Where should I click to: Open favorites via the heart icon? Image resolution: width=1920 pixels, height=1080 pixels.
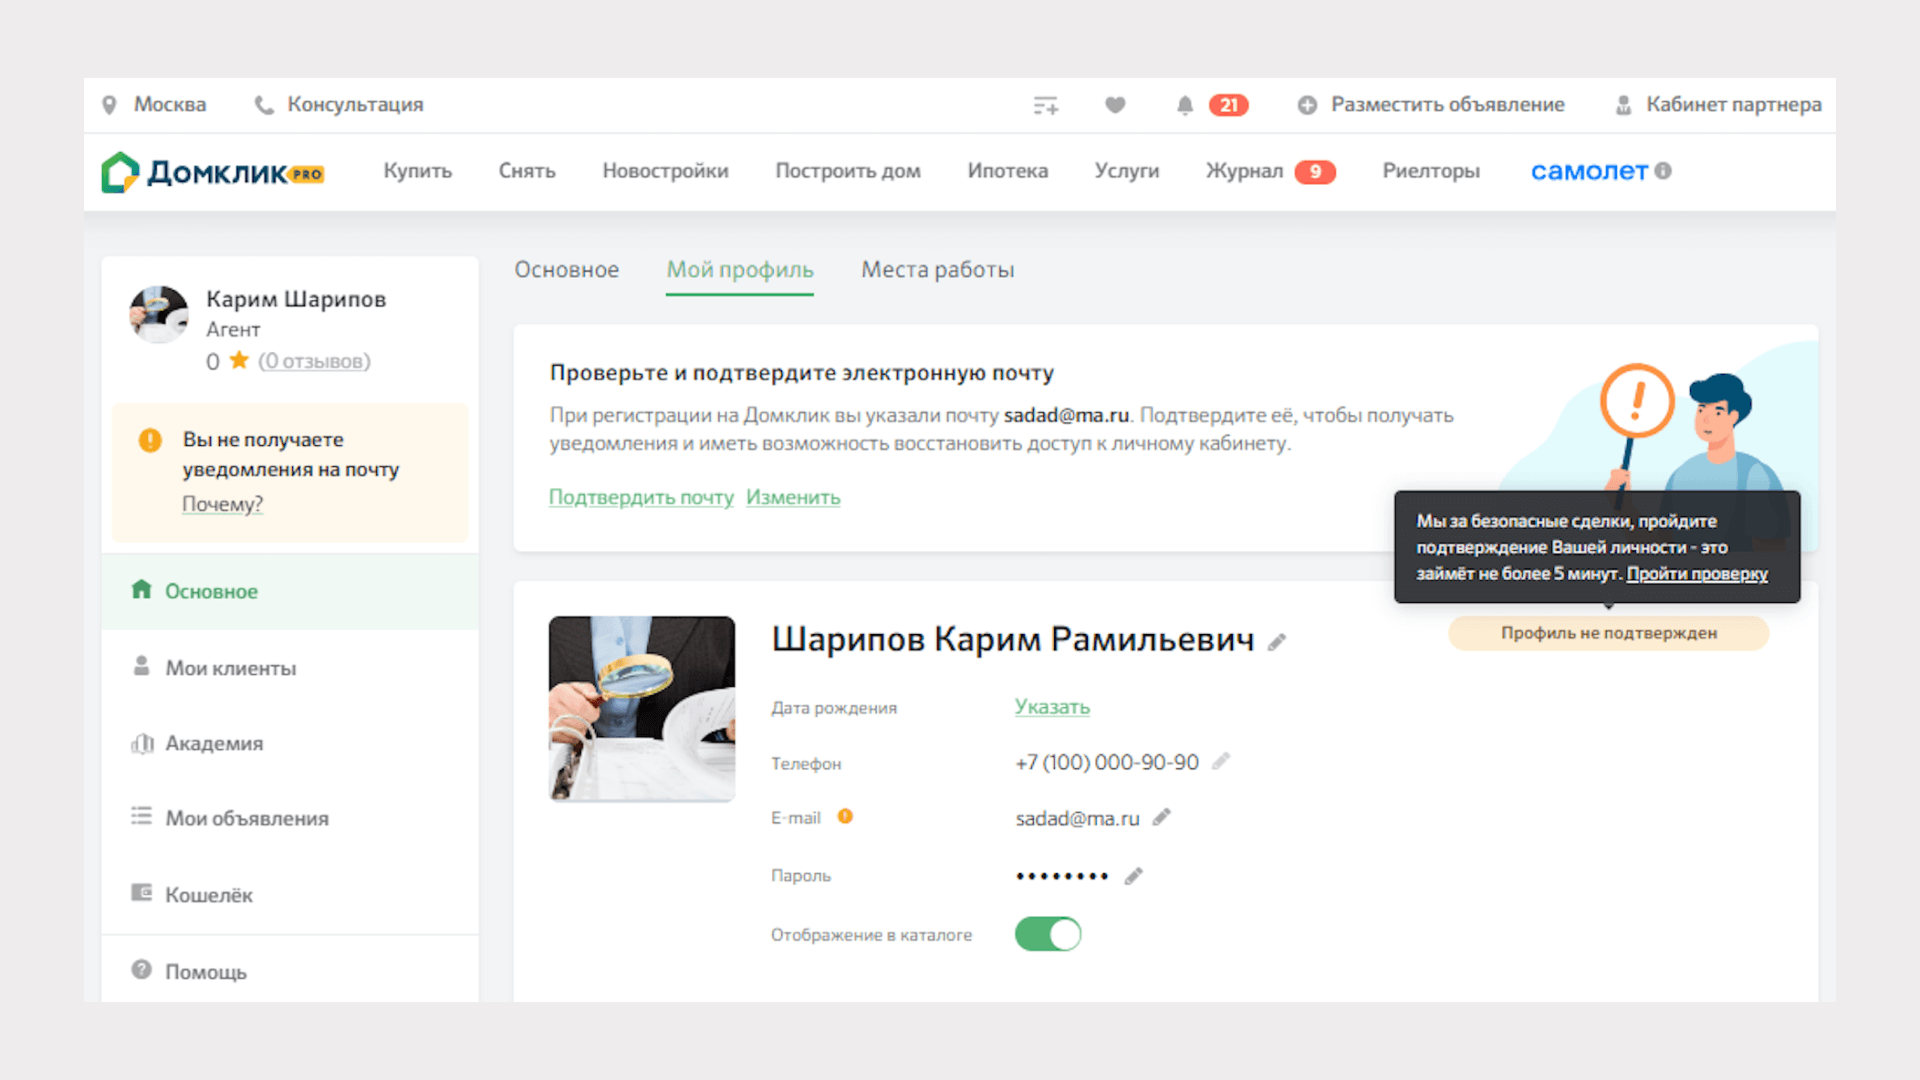click(1115, 105)
